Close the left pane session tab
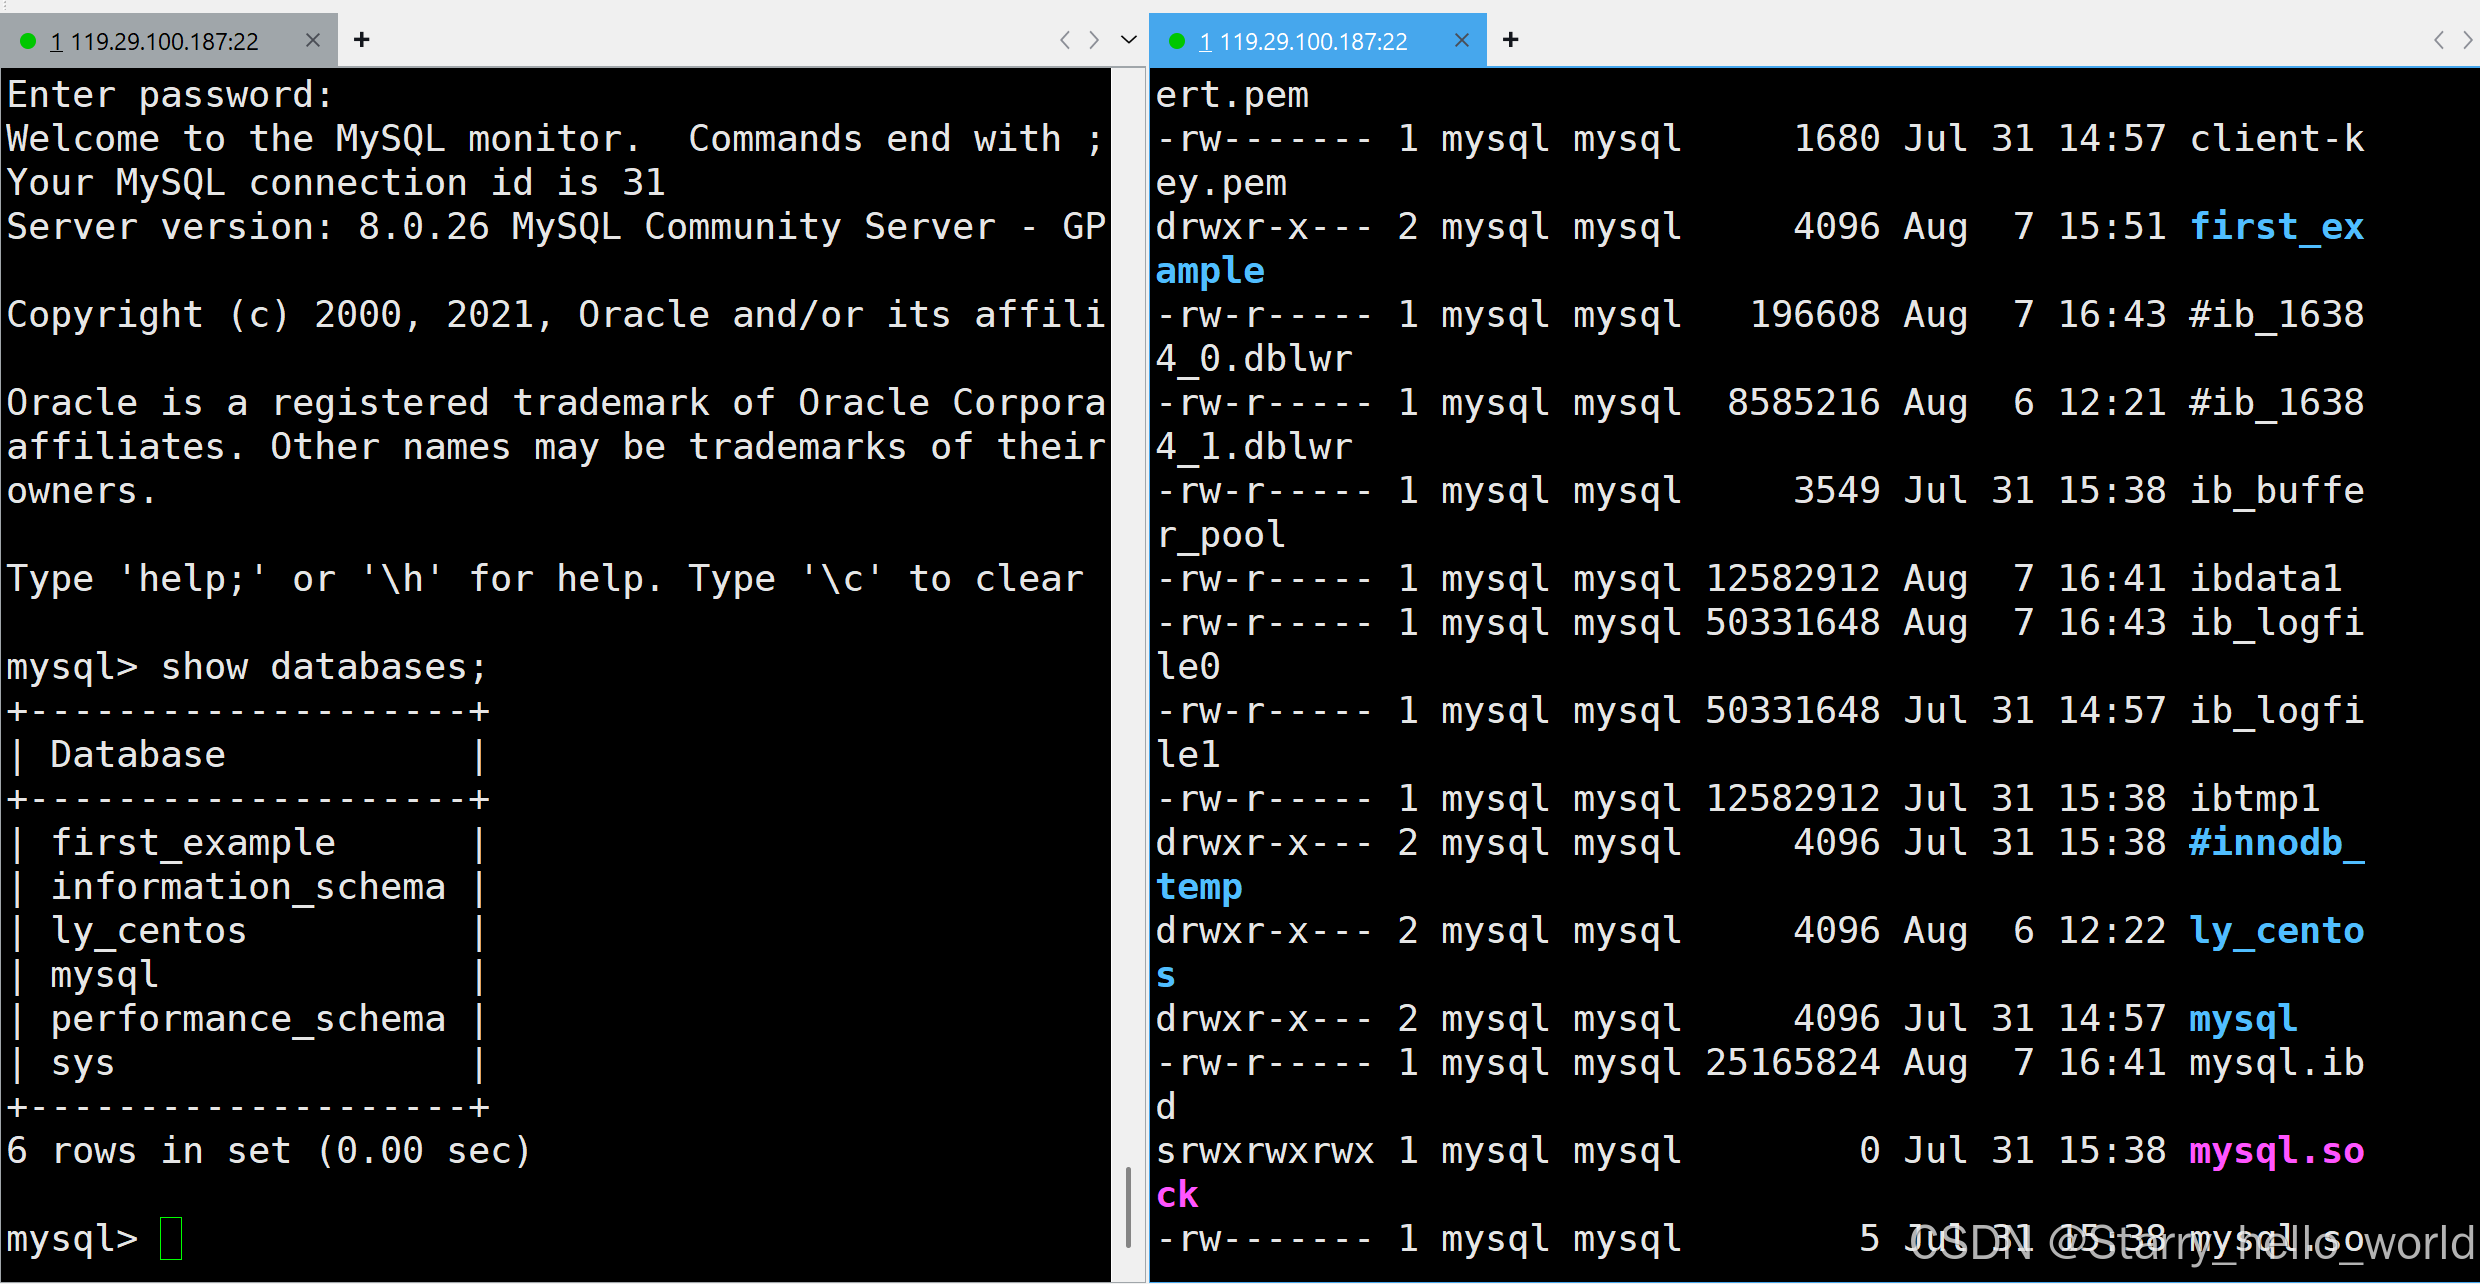2480x1284 pixels. [x=313, y=41]
